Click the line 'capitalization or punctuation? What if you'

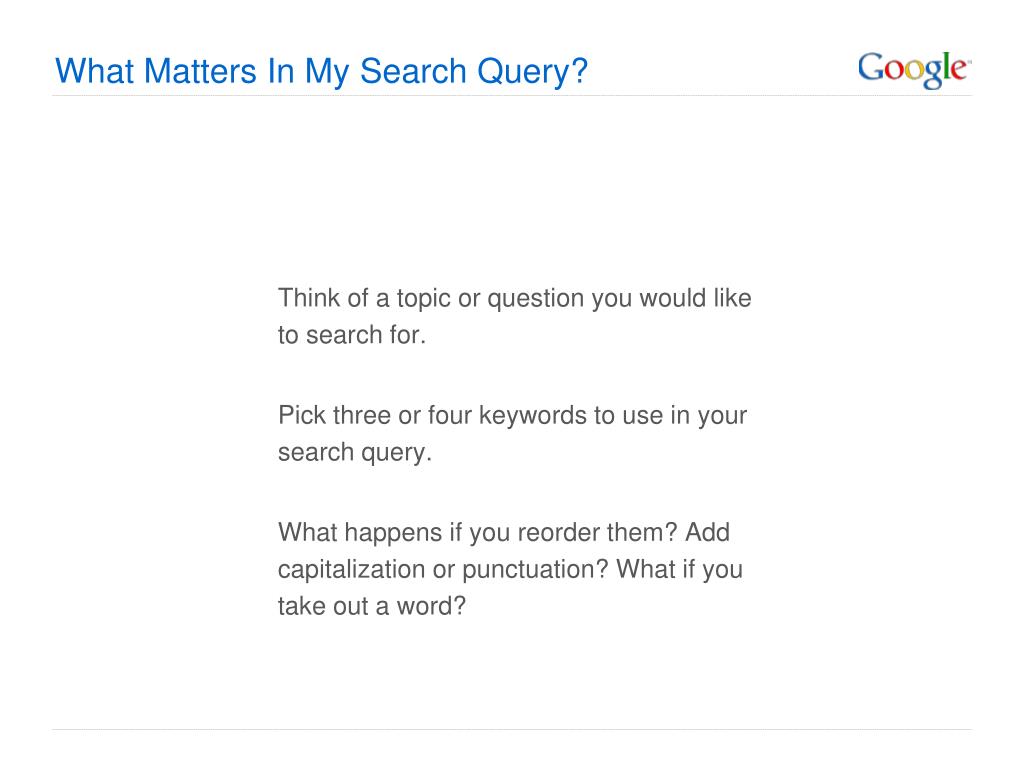click(510, 569)
